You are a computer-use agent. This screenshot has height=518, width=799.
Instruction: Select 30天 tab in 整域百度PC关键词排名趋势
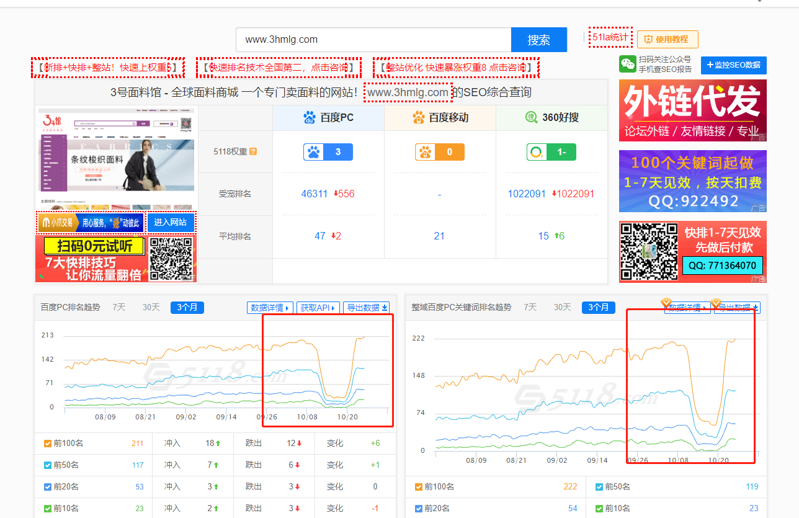click(x=562, y=307)
